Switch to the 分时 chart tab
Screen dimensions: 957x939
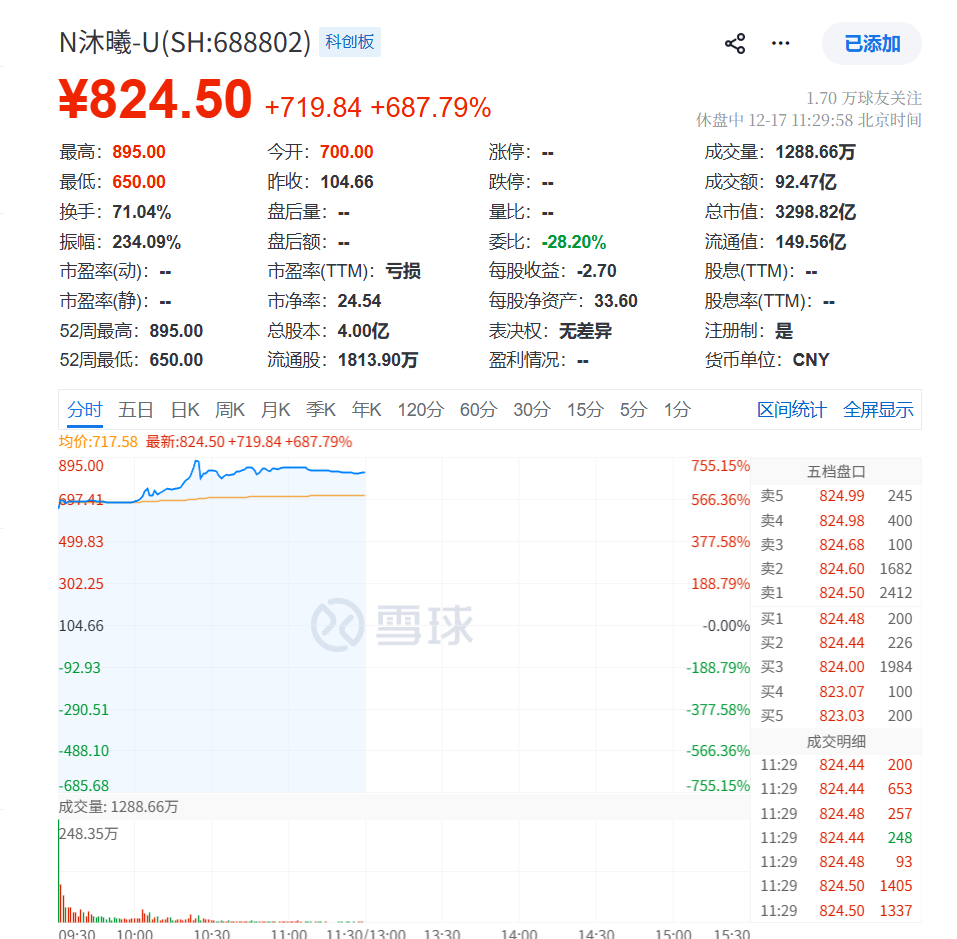coord(85,410)
